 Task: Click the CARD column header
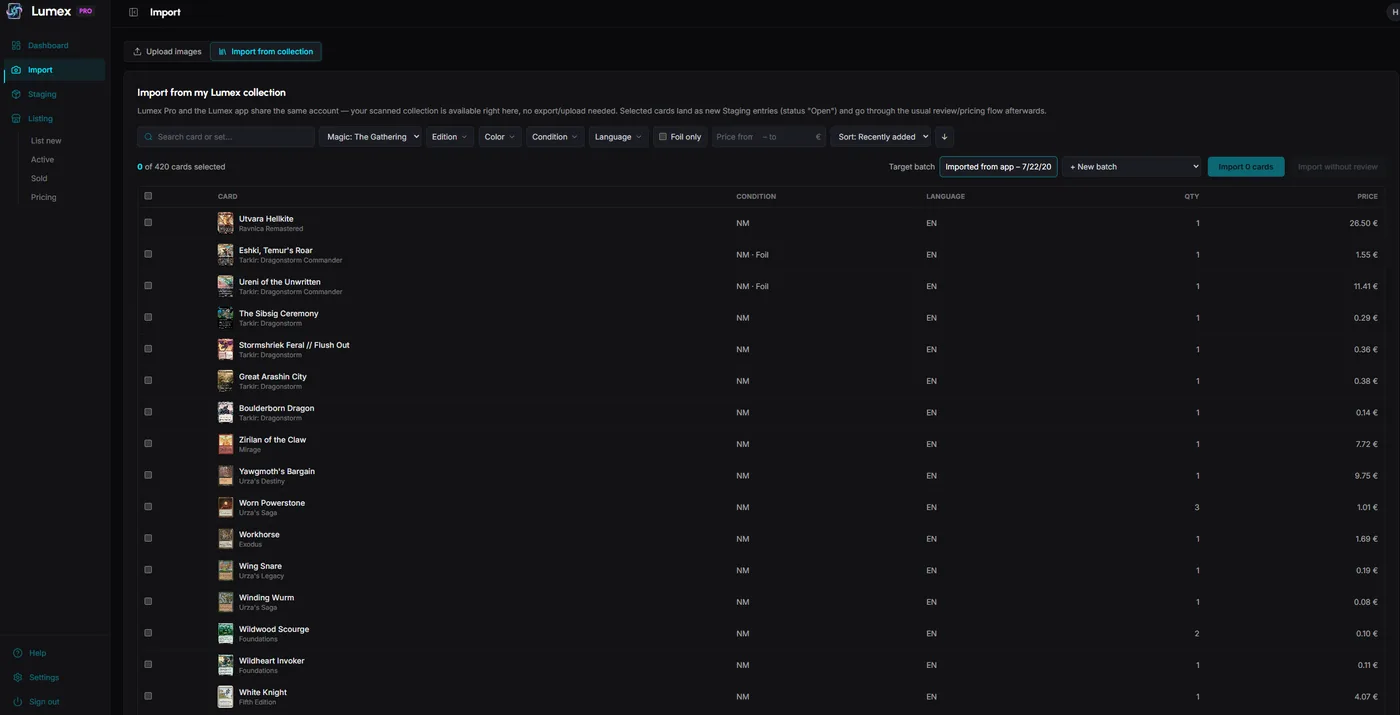click(x=227, y=196)
